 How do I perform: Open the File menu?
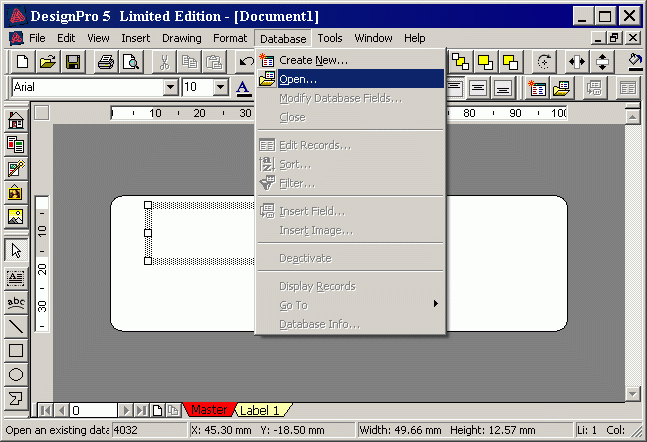37,38
